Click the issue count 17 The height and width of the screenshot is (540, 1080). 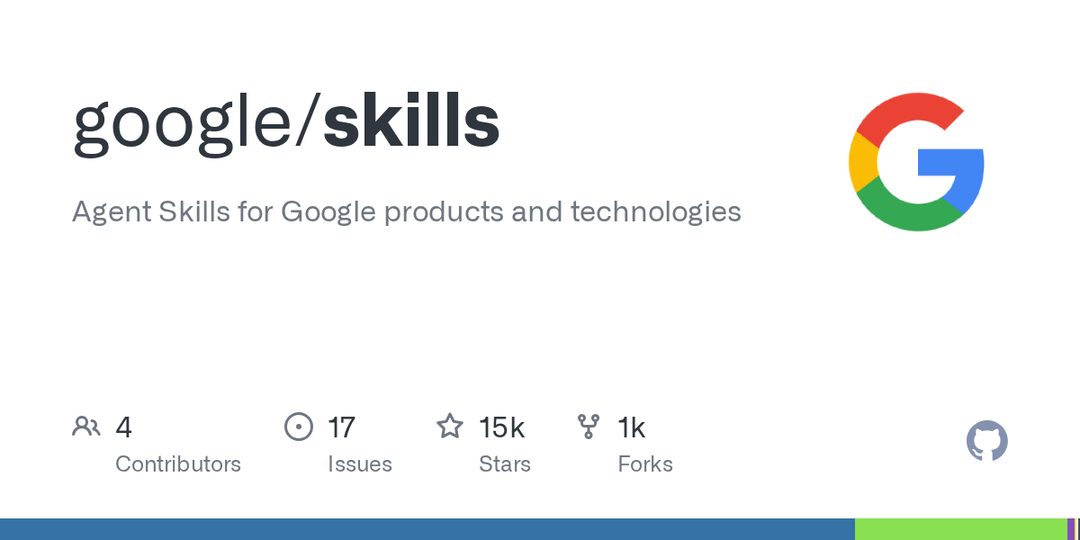point(341,428)
